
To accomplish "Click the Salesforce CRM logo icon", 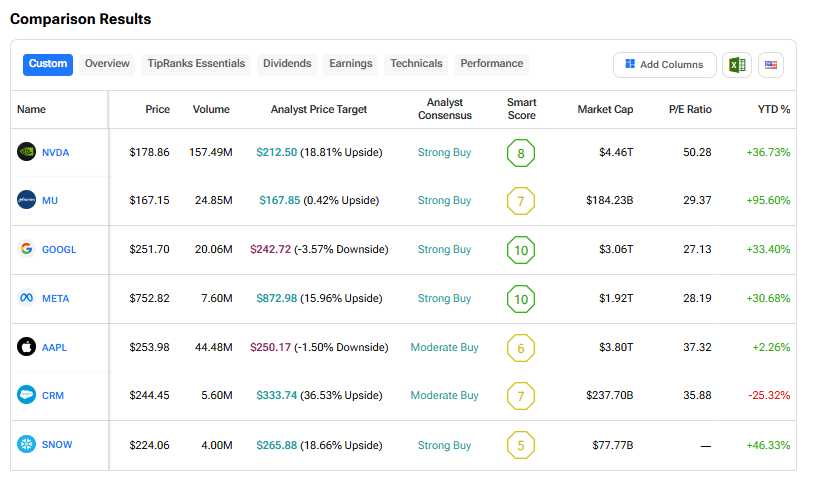I will [x=26, y=395].
